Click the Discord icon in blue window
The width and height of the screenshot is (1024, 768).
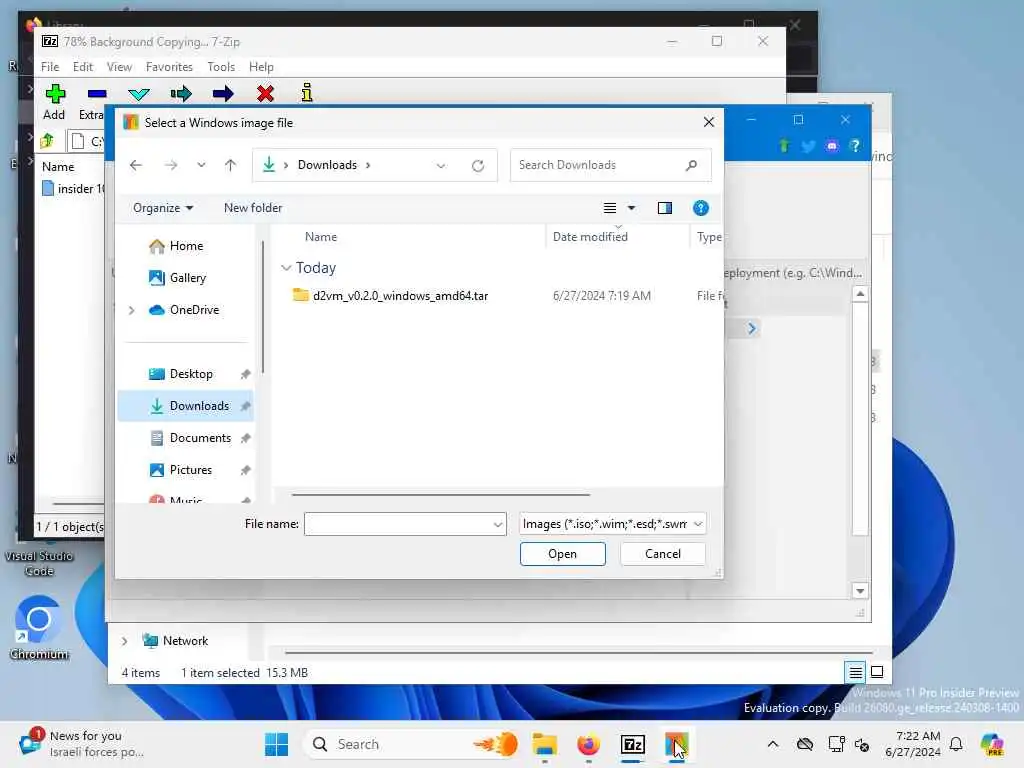click(831, 146)
